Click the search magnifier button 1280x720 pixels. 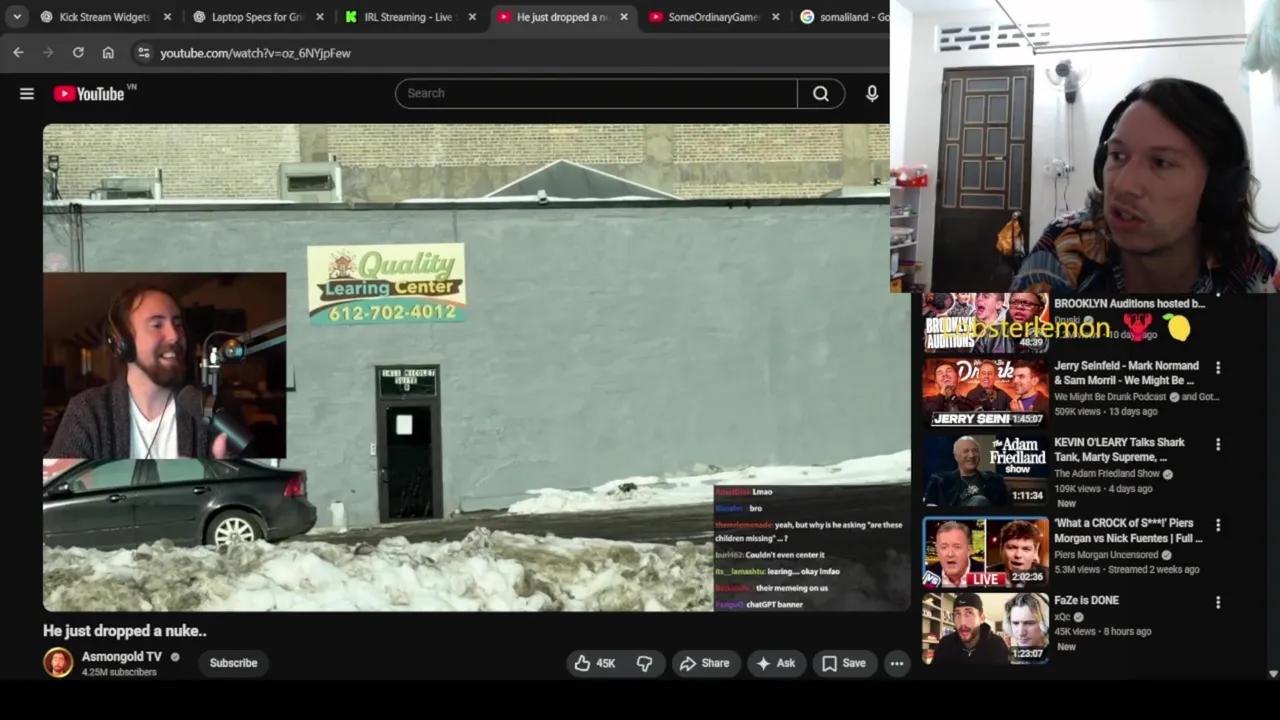coord(821,94)
